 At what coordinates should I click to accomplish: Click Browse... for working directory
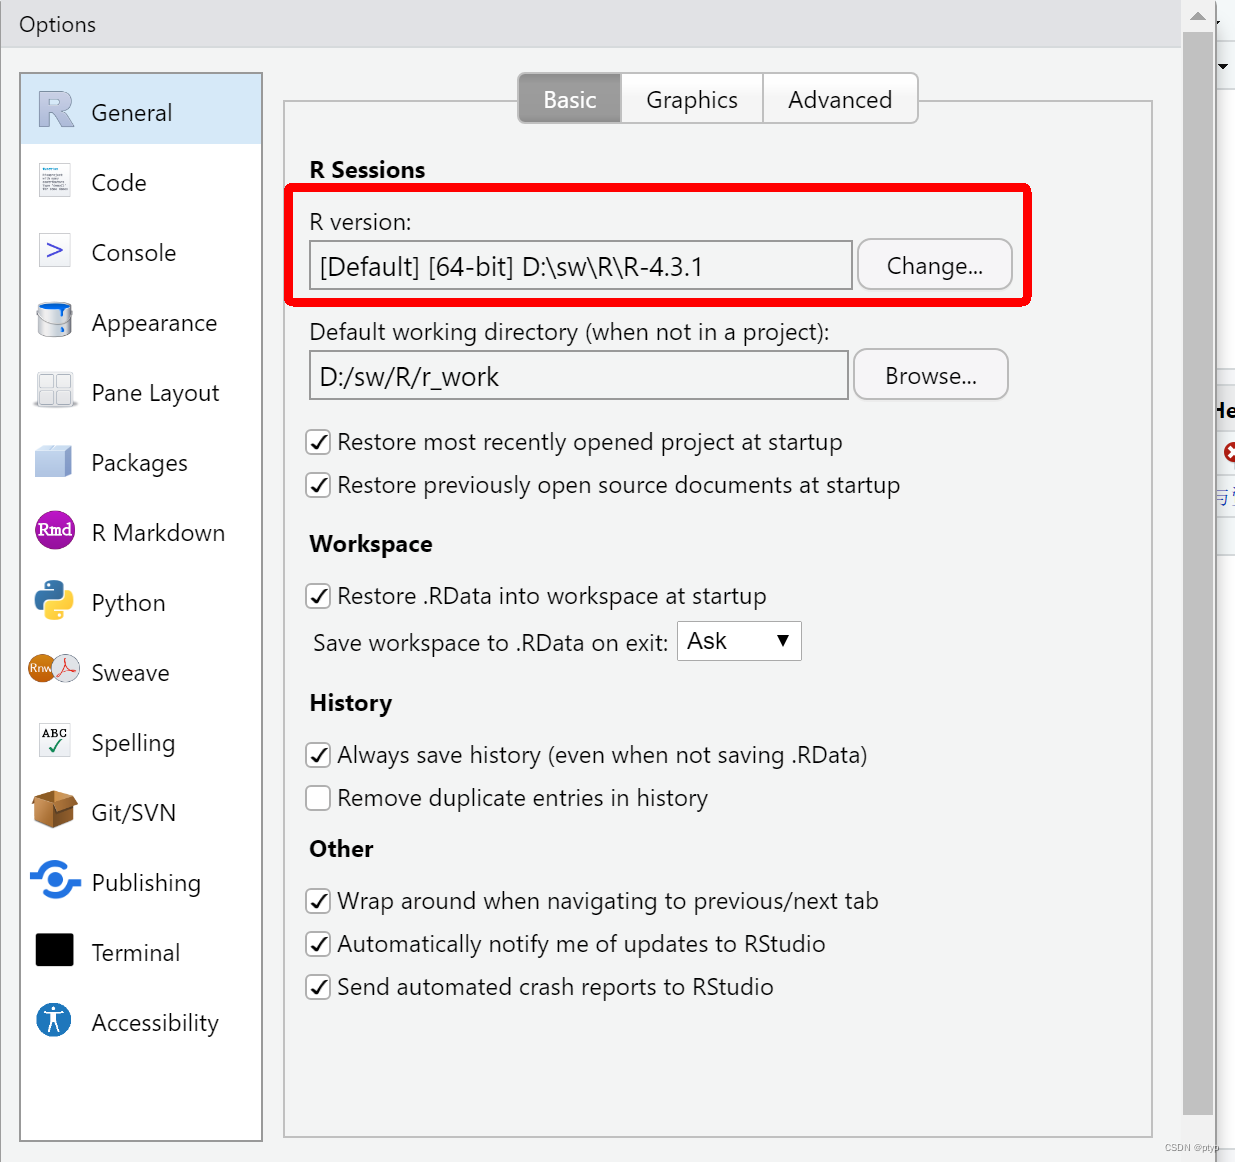931,375
